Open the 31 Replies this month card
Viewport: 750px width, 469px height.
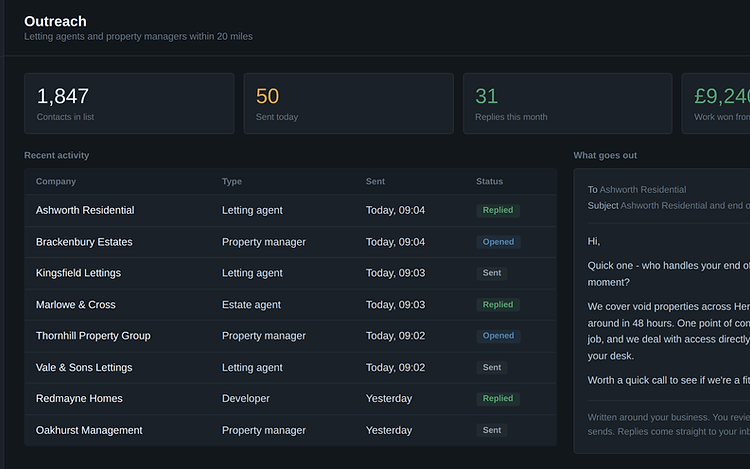pyautogui.click(x=568, y=103)
